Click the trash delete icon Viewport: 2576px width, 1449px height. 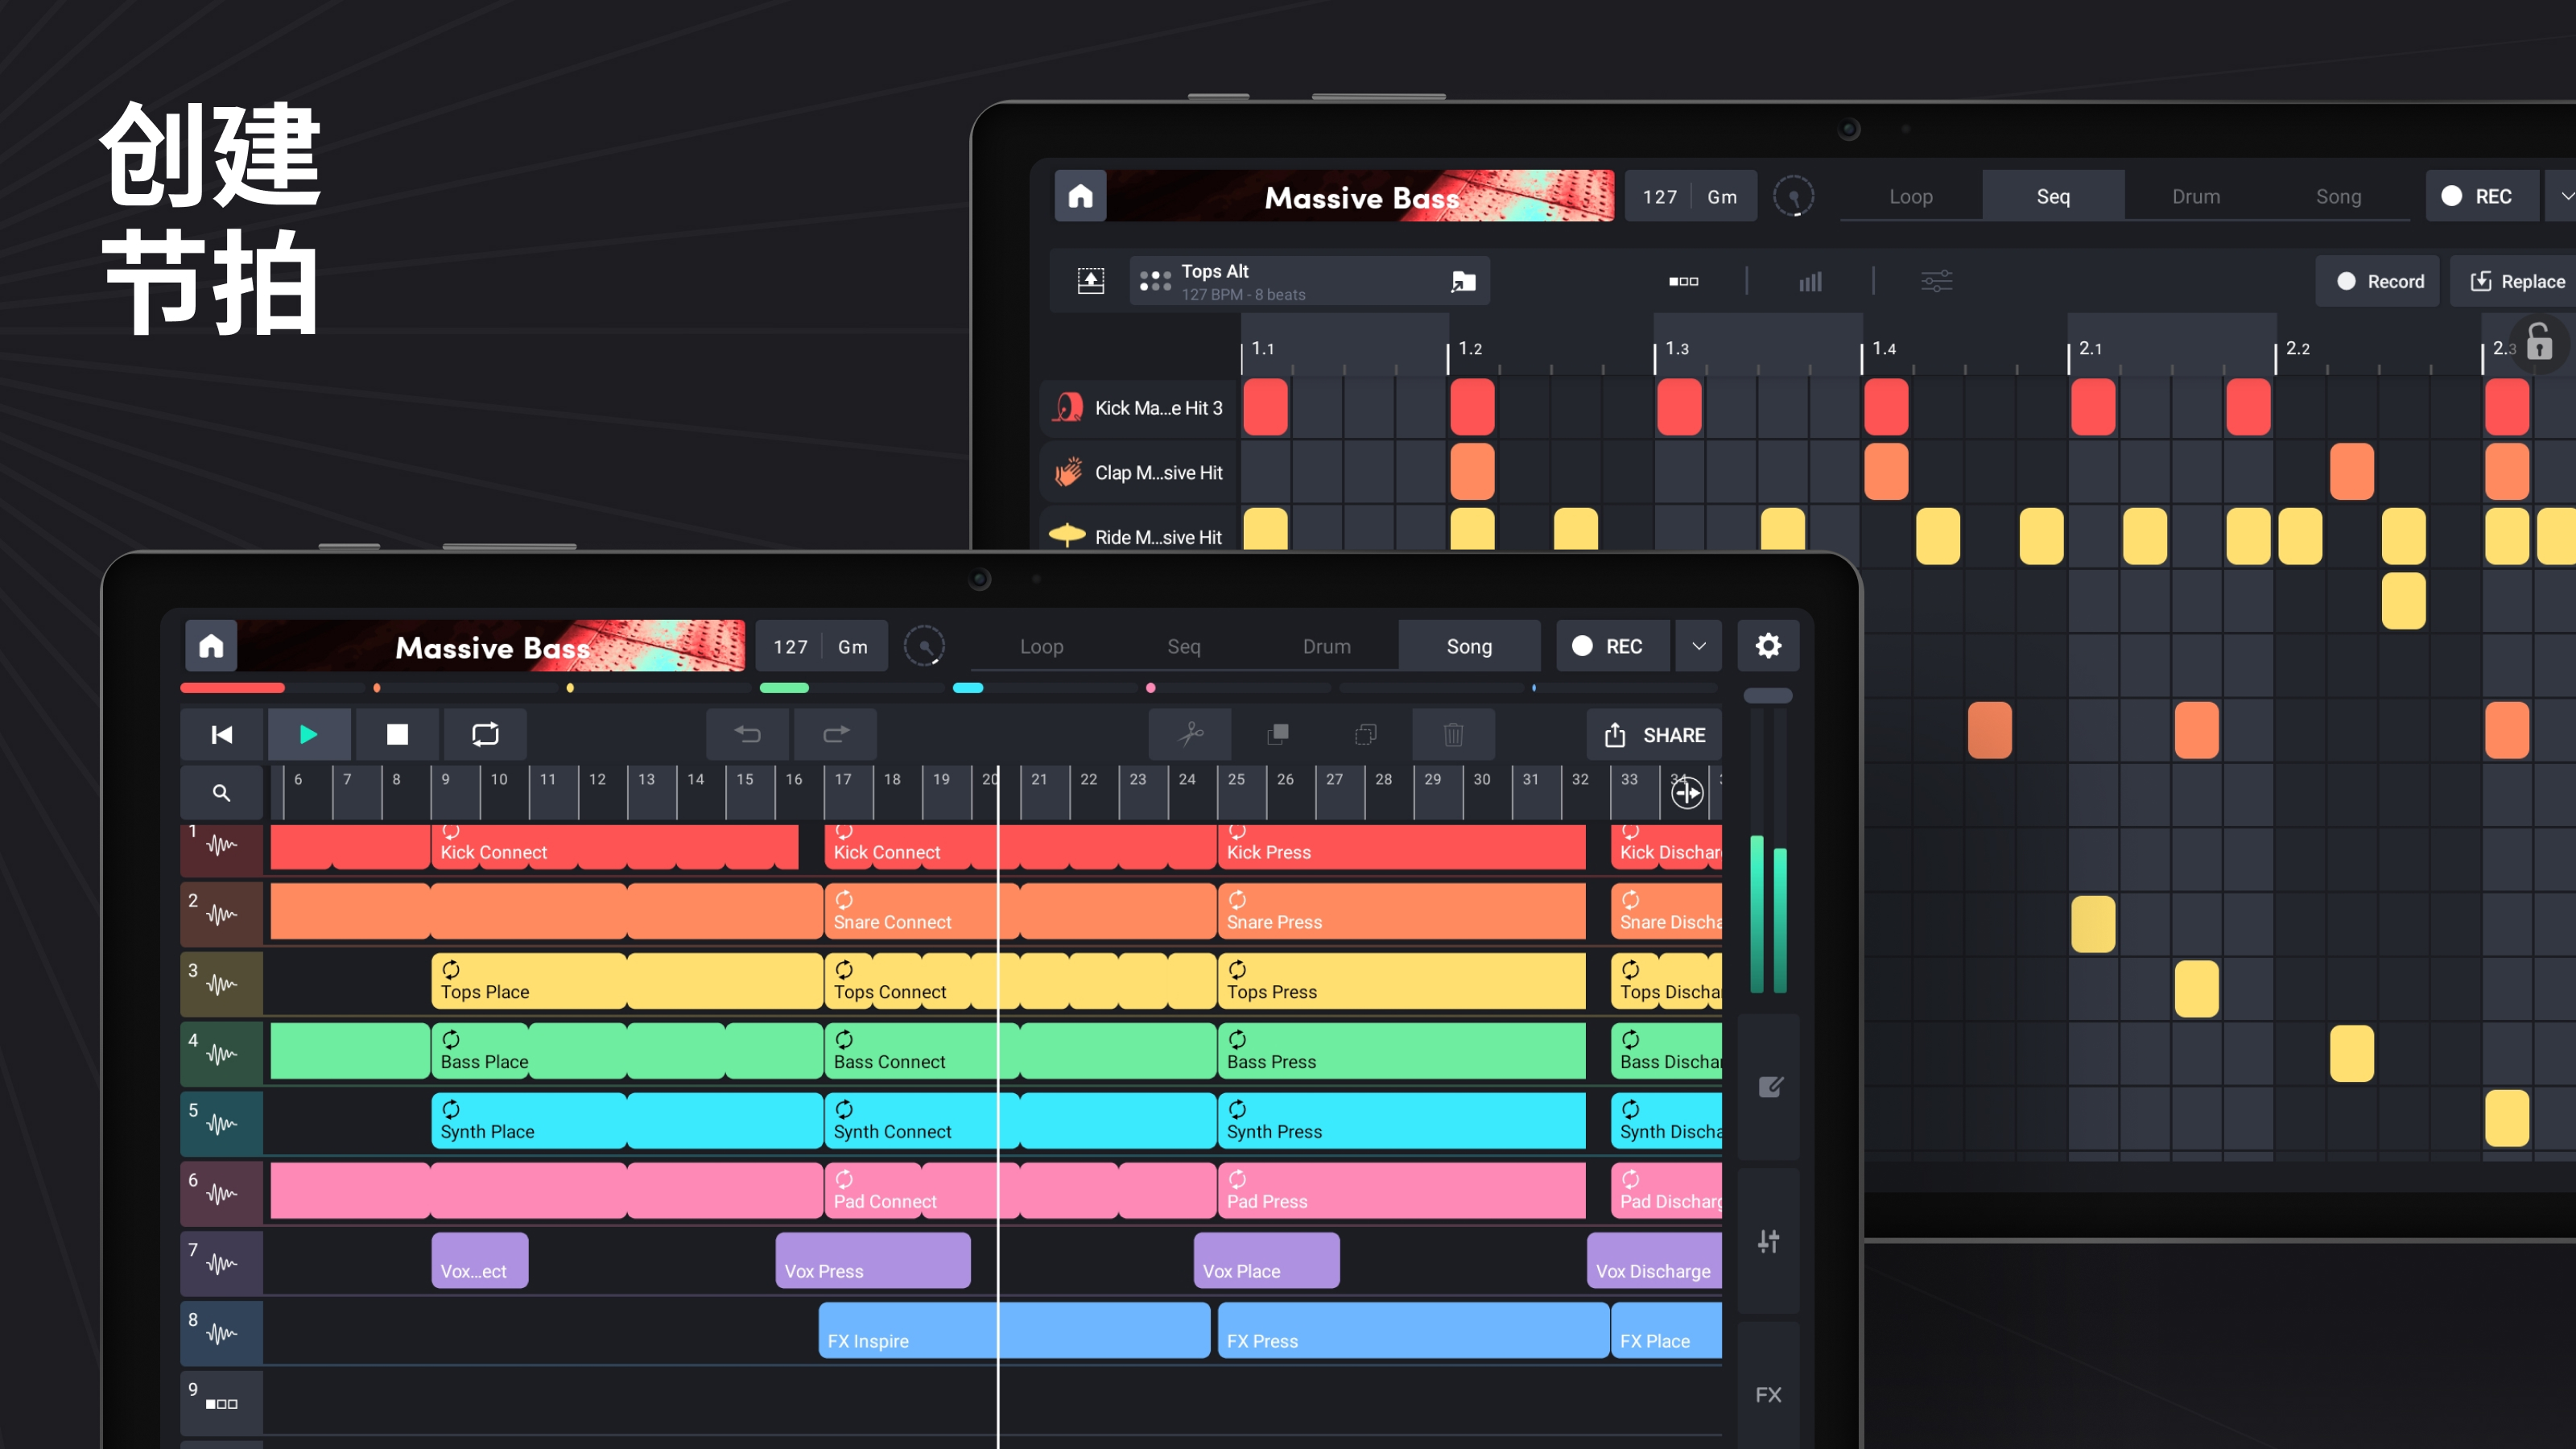[1454, 735]
